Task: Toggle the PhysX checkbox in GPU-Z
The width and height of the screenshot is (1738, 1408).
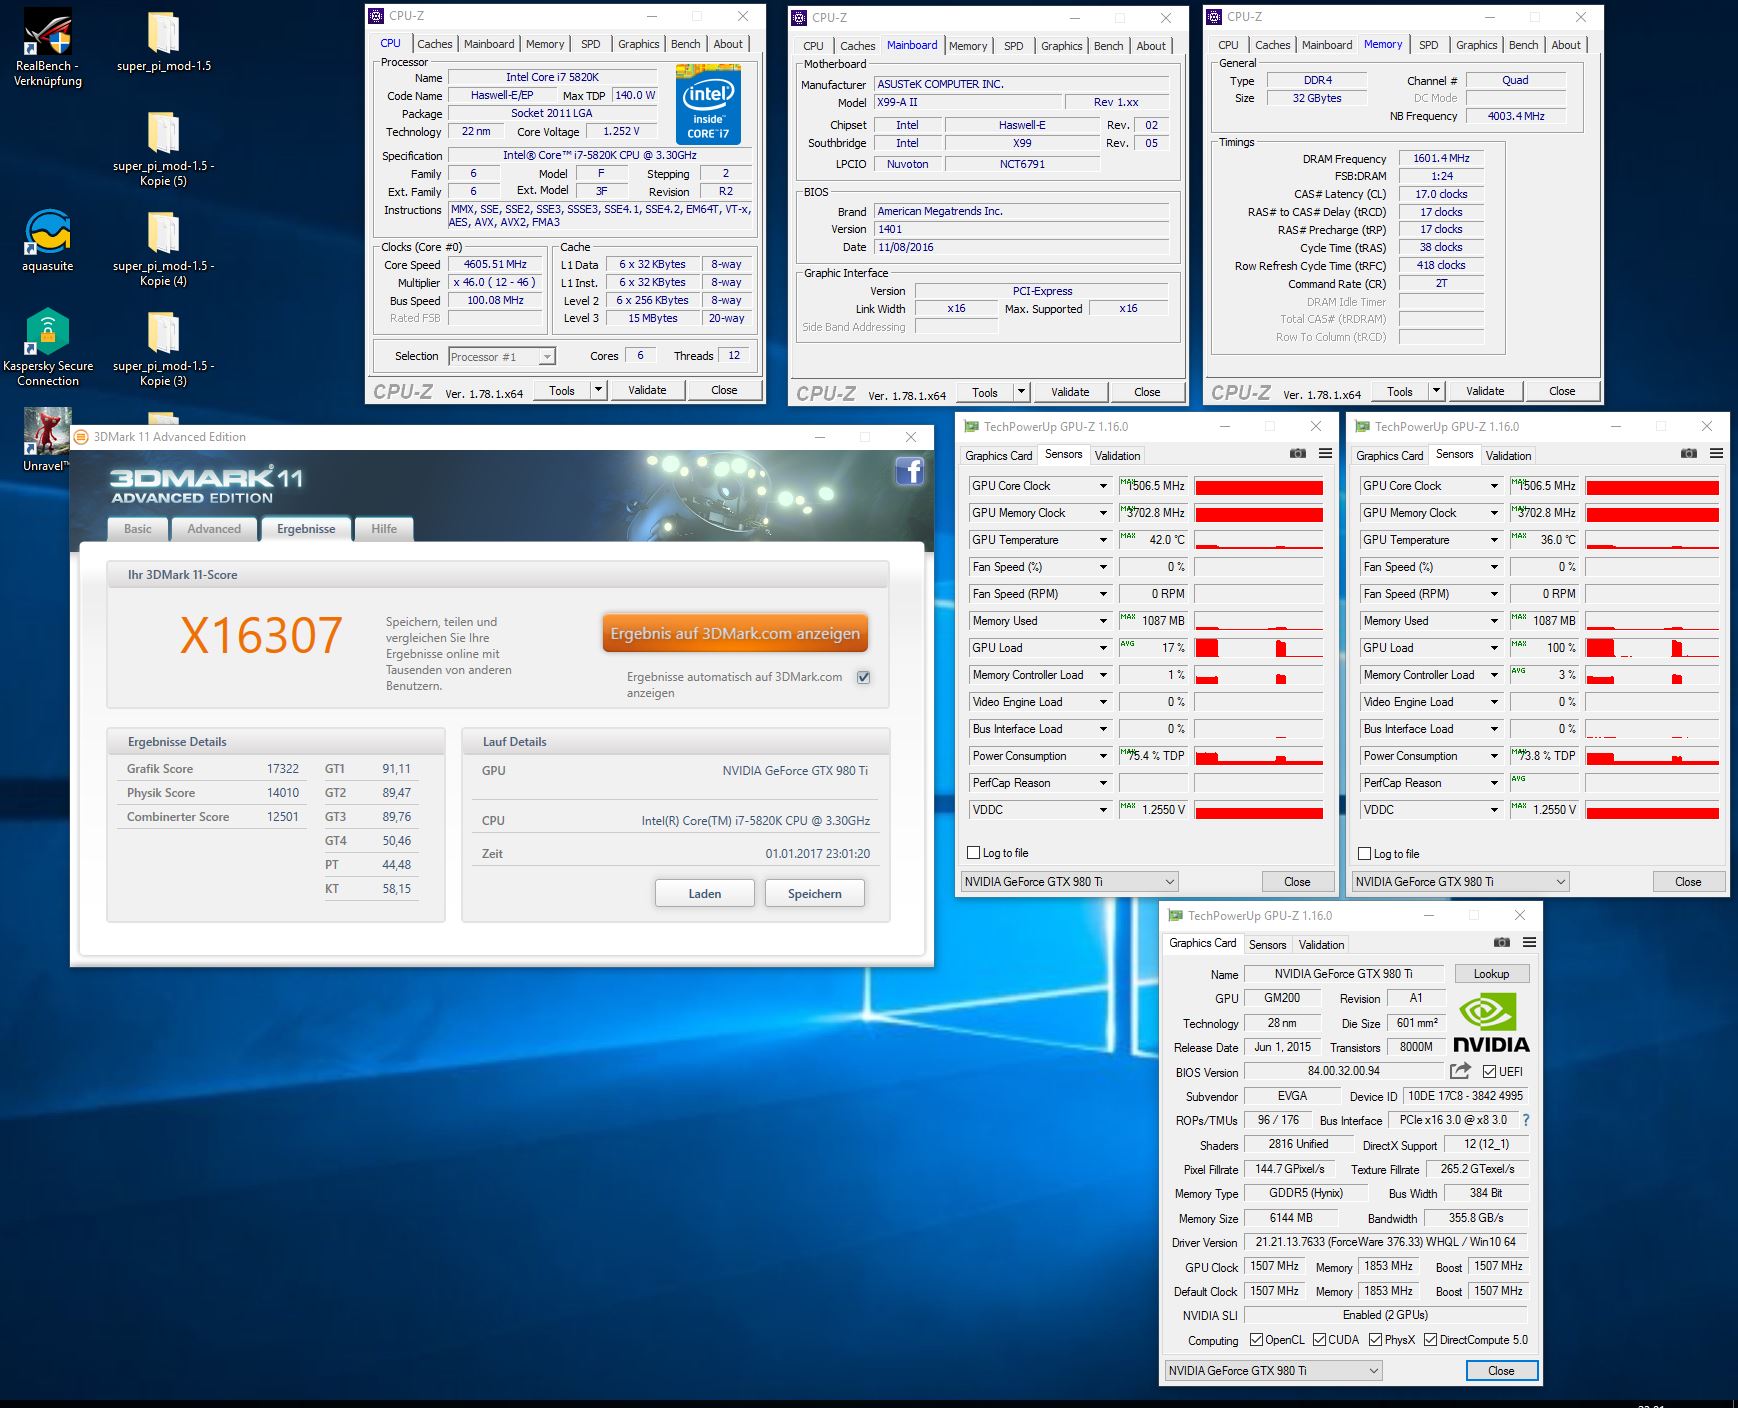Action: [x=1376, y=1340]
